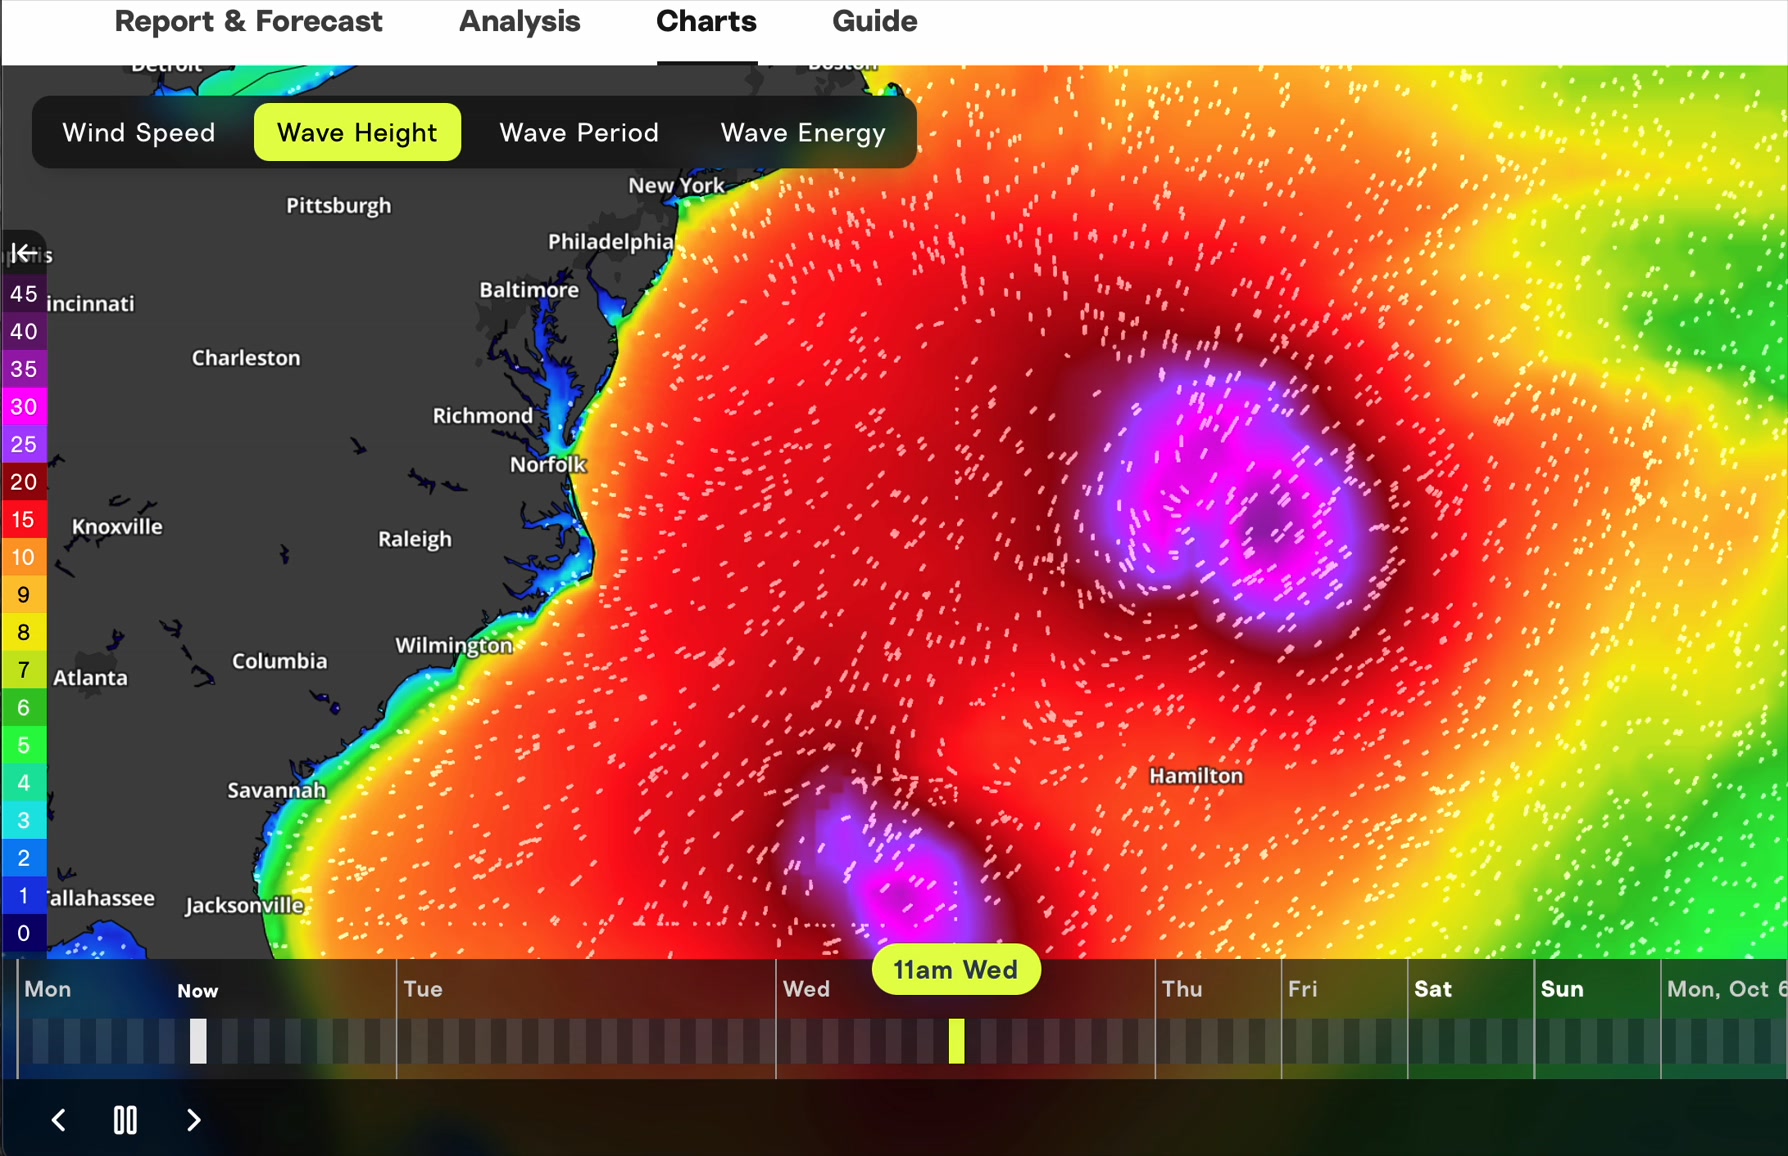This screenshot has width=1788, height=1156.
Task: Select Wed on the timeline
Action: tap(807, 989)
